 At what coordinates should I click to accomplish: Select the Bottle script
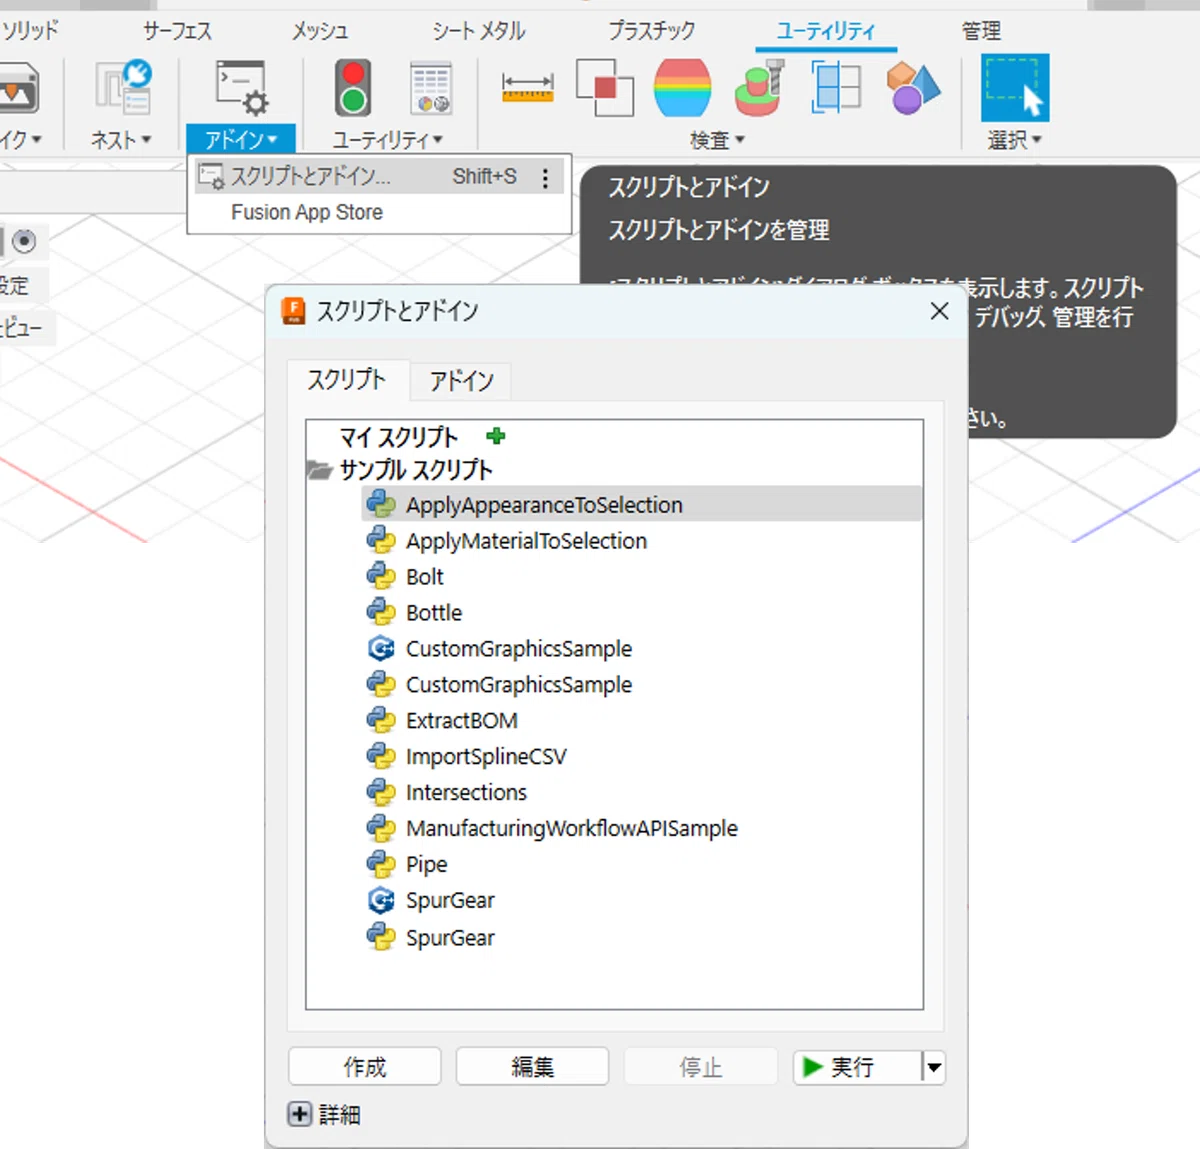(434, 613)
